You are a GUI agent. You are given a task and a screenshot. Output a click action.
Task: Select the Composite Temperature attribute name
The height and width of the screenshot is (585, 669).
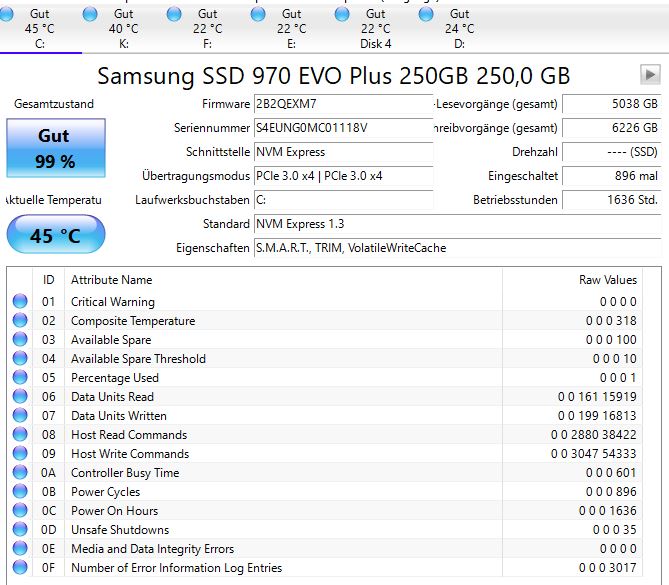(133, 321)
